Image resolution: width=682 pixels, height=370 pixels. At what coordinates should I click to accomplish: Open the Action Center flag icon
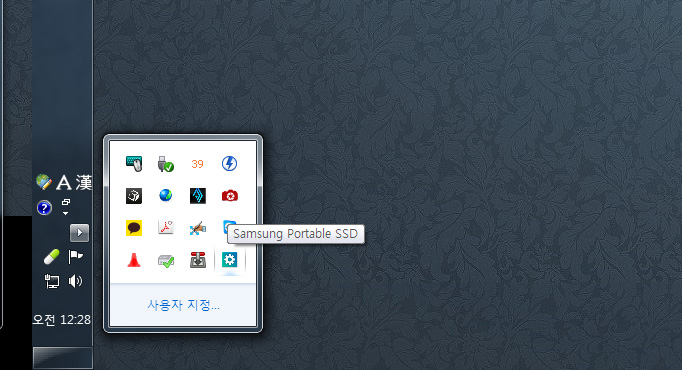click(75, 257)
